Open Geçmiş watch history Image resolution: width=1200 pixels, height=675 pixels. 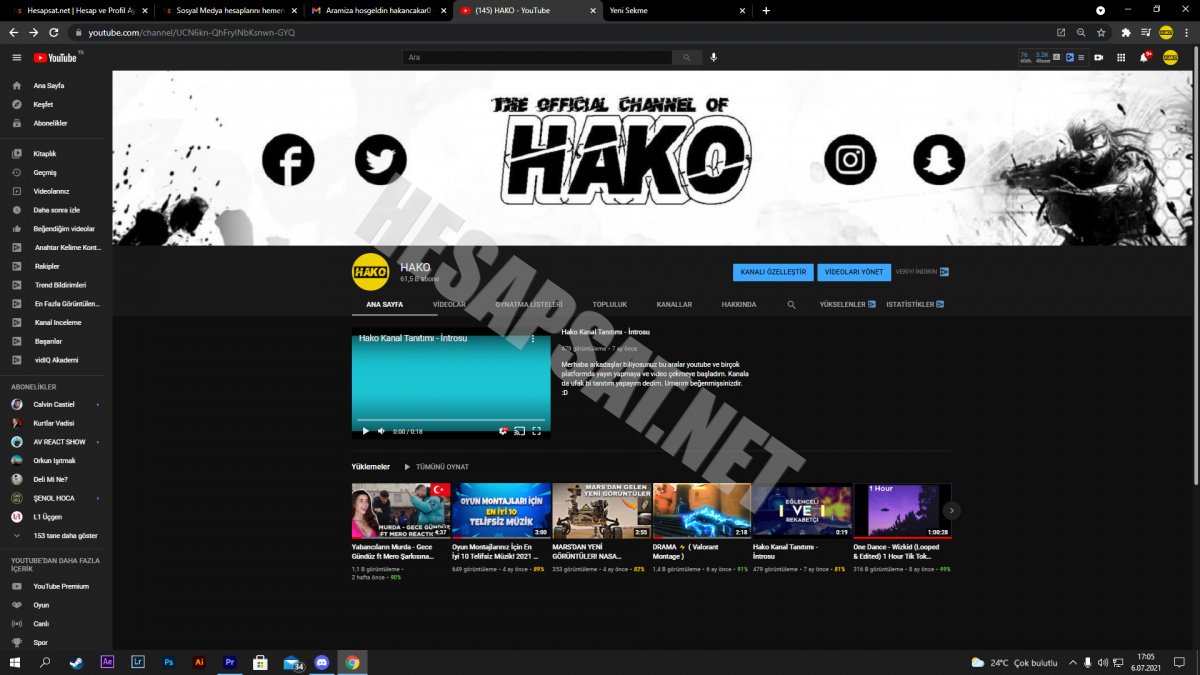(45, 173)
